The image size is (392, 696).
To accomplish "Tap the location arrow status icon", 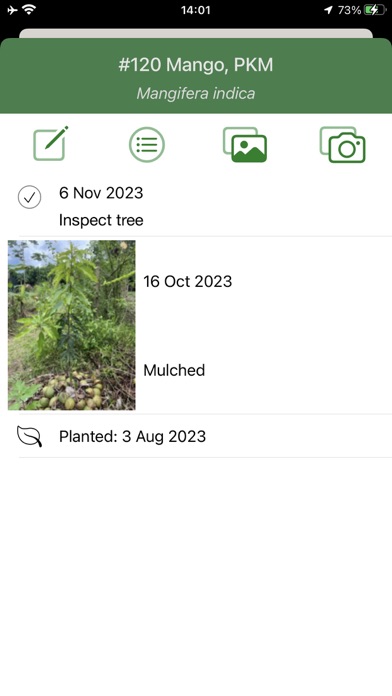I will 328,10.
